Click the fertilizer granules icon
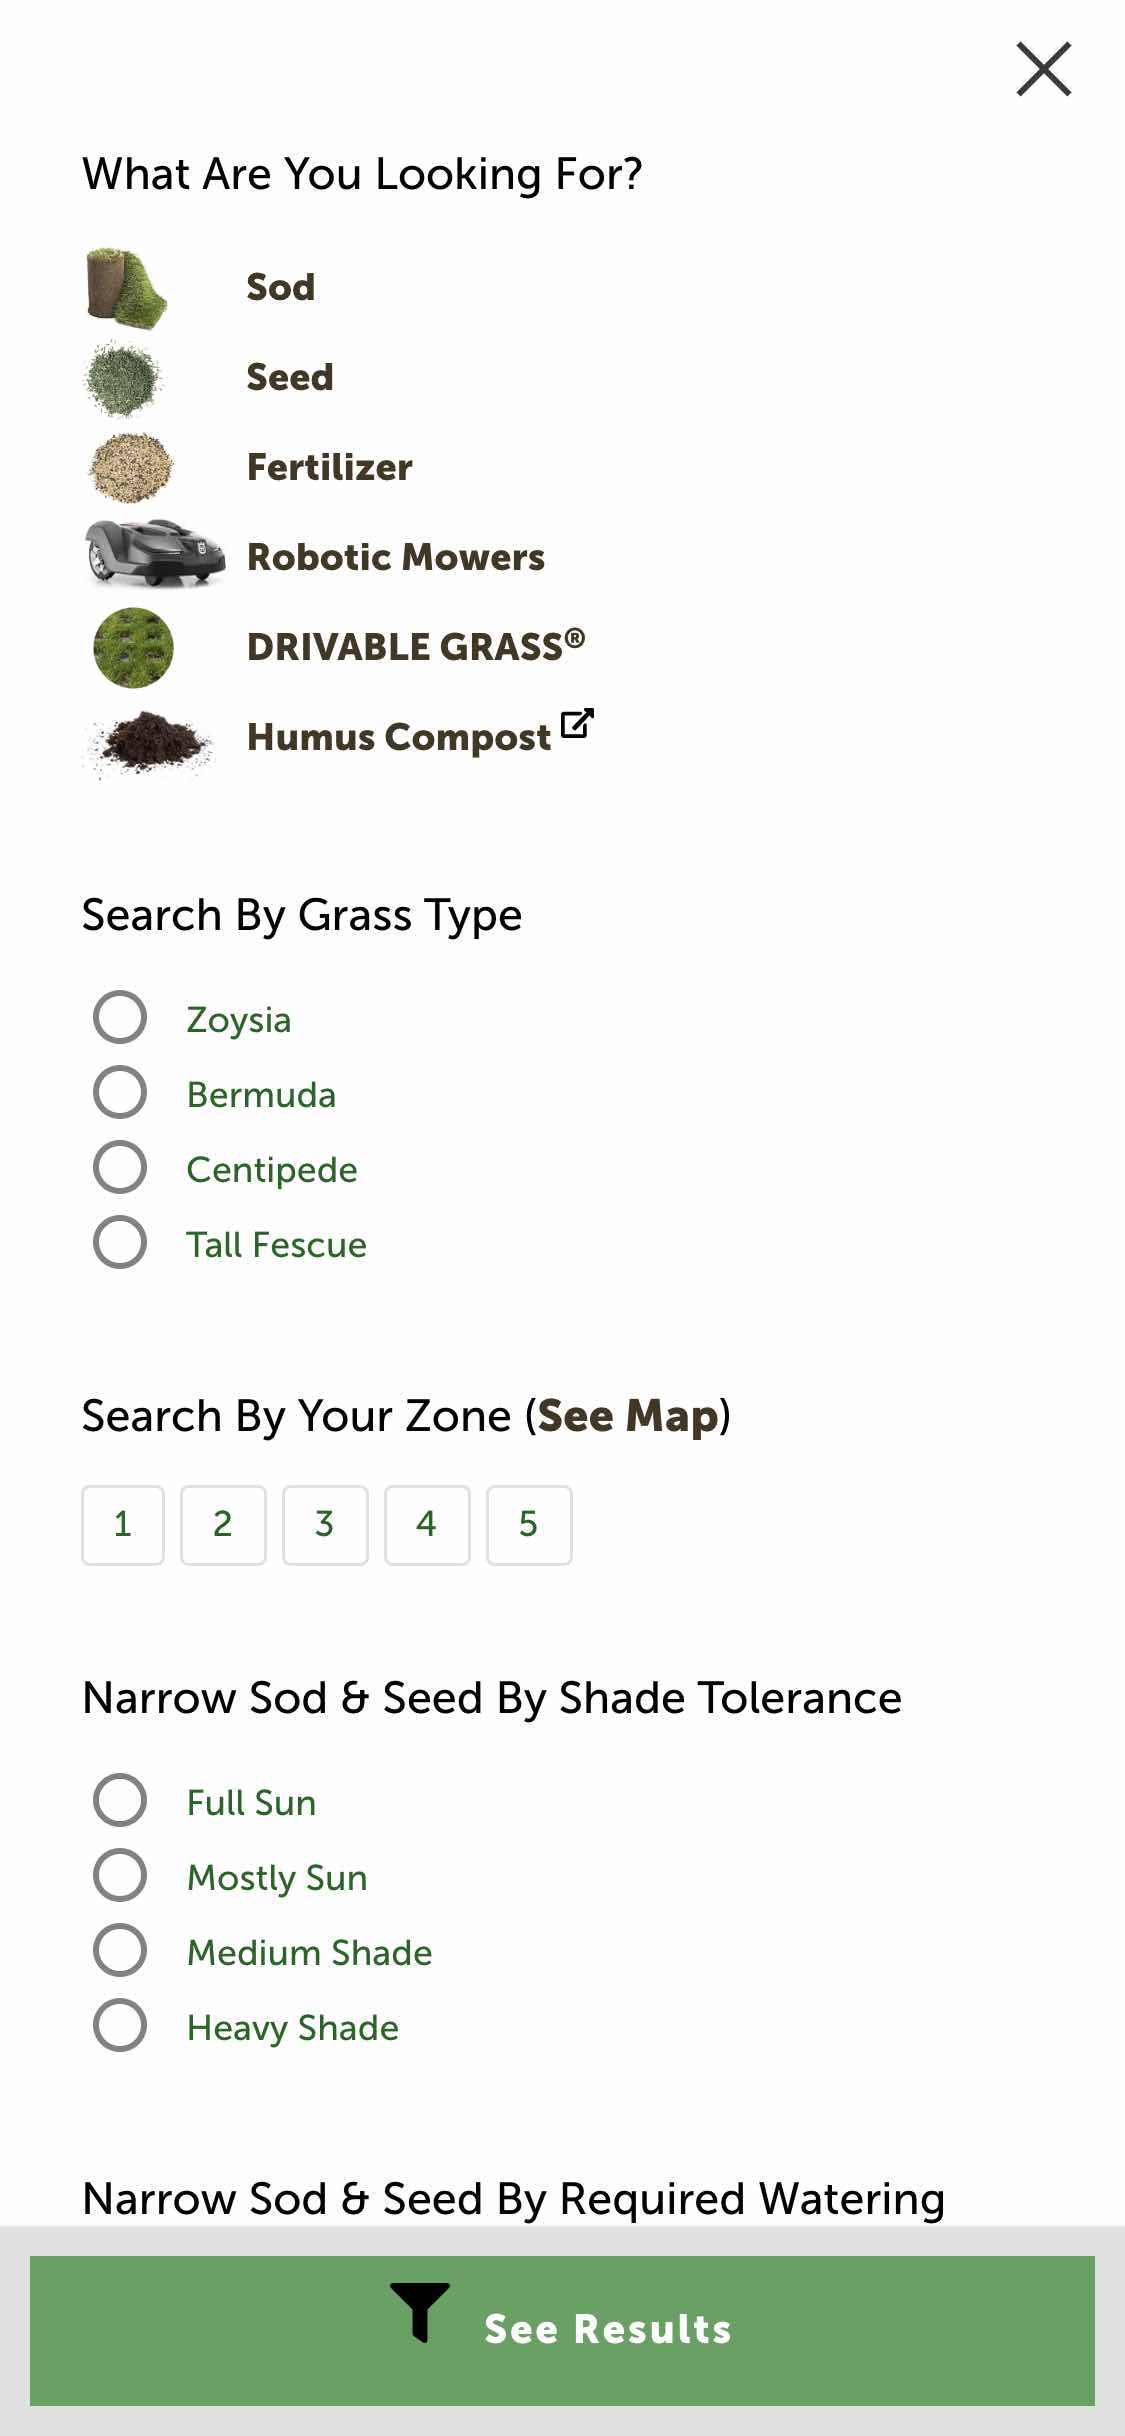This screenshot has height=2436, width=1125. coord(130,467)
